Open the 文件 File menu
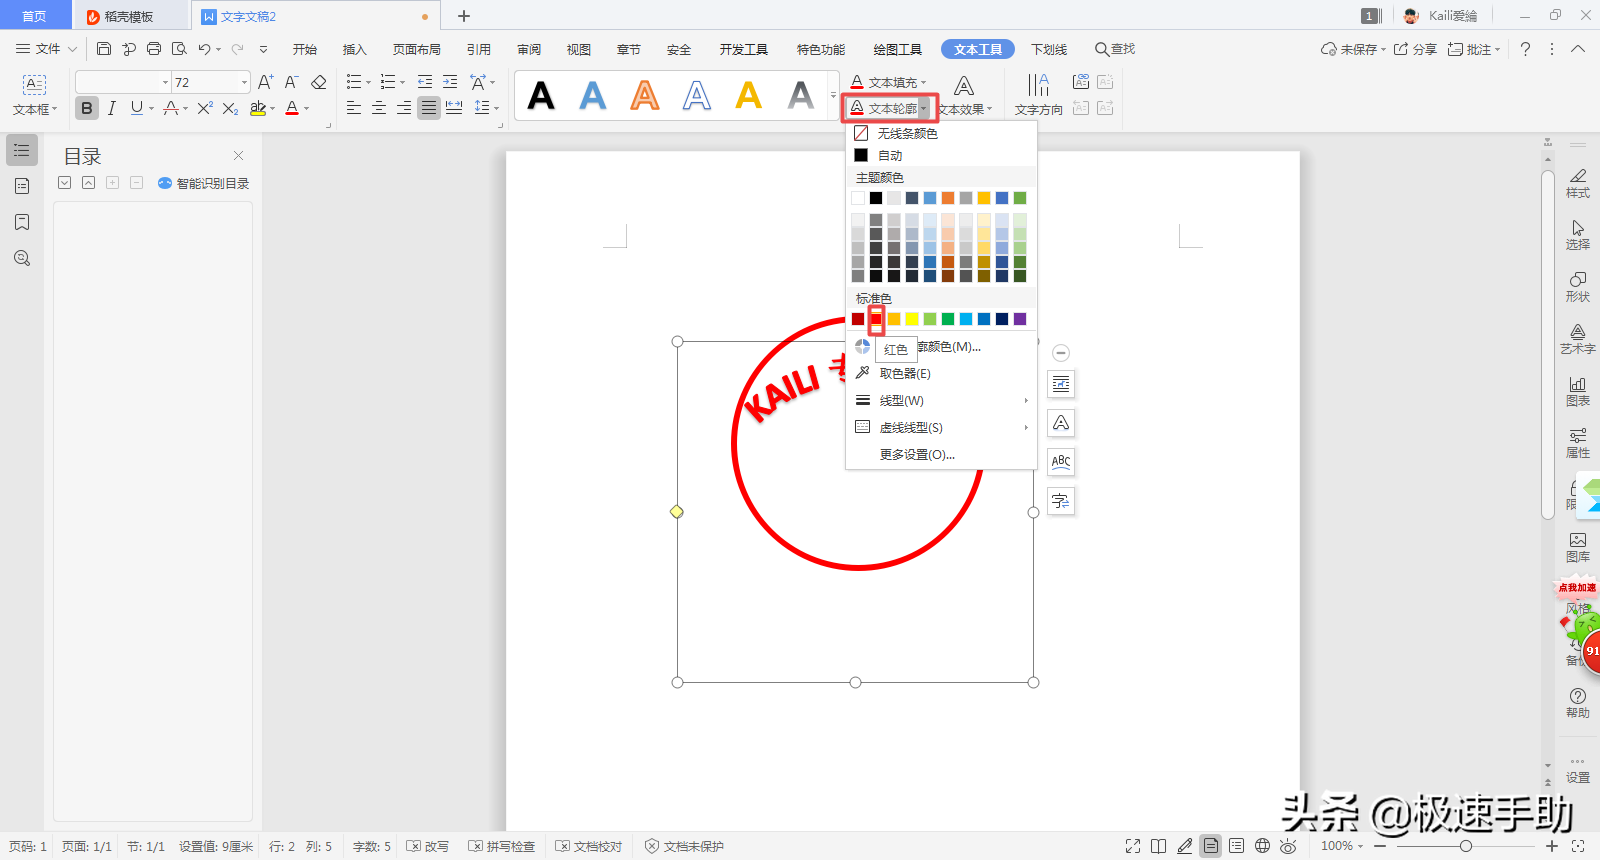The width and height of the screenshot is (1600, 860). click(47, 49)
